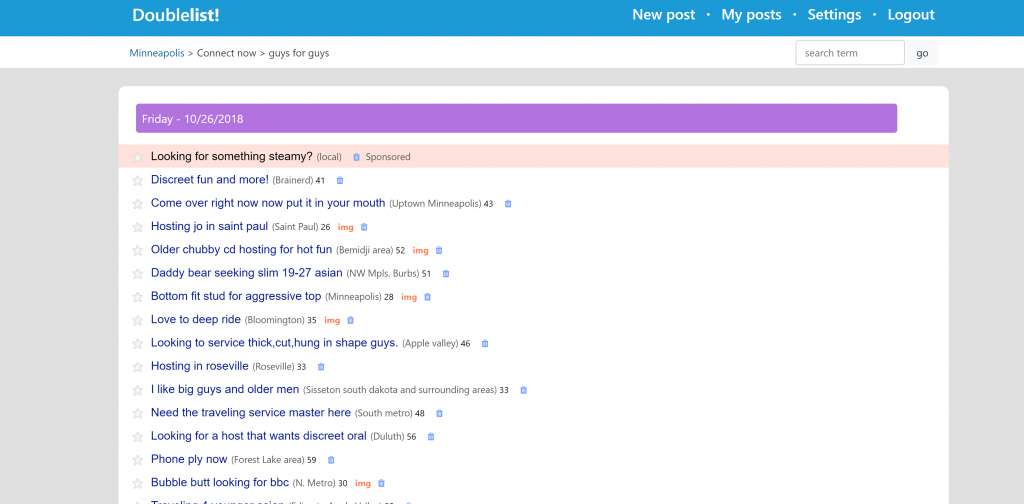Open Settings from top navigation
1024x504 pixels.
(x=834, y=15)
